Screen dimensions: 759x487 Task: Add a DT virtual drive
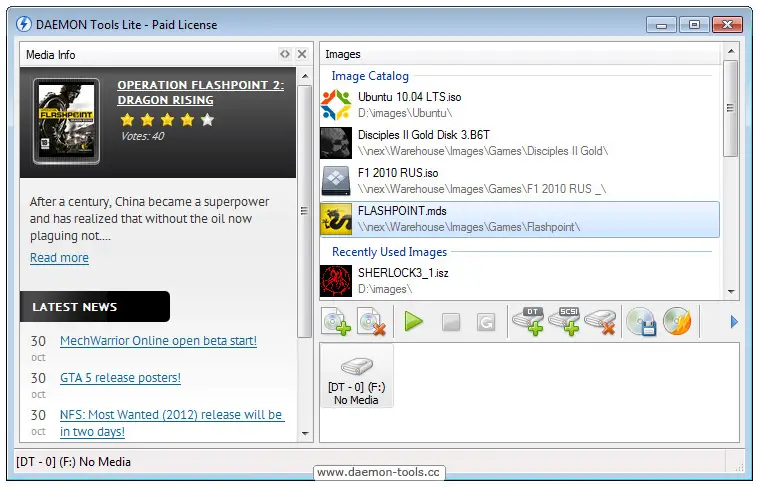coord(528,321)
